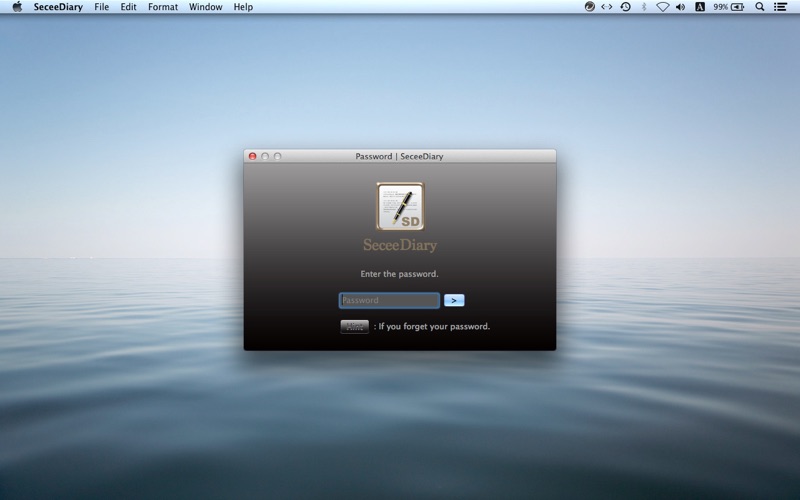
Task: Open the Window menu
Action: [x=206, y=7]
